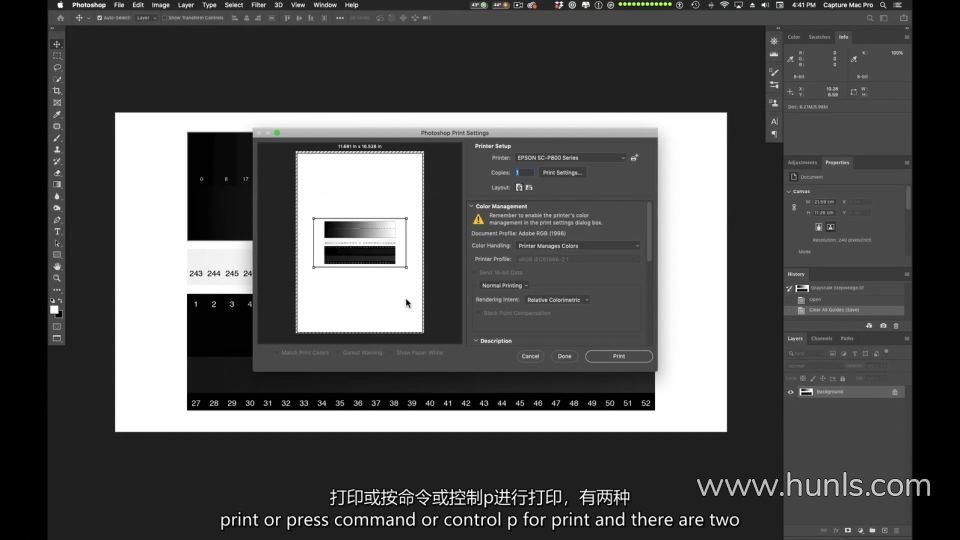Image resolution: width=960 pixels, height=540 pixels.
Task: Click the print preview image thumbnail
Action: point(360,242)
